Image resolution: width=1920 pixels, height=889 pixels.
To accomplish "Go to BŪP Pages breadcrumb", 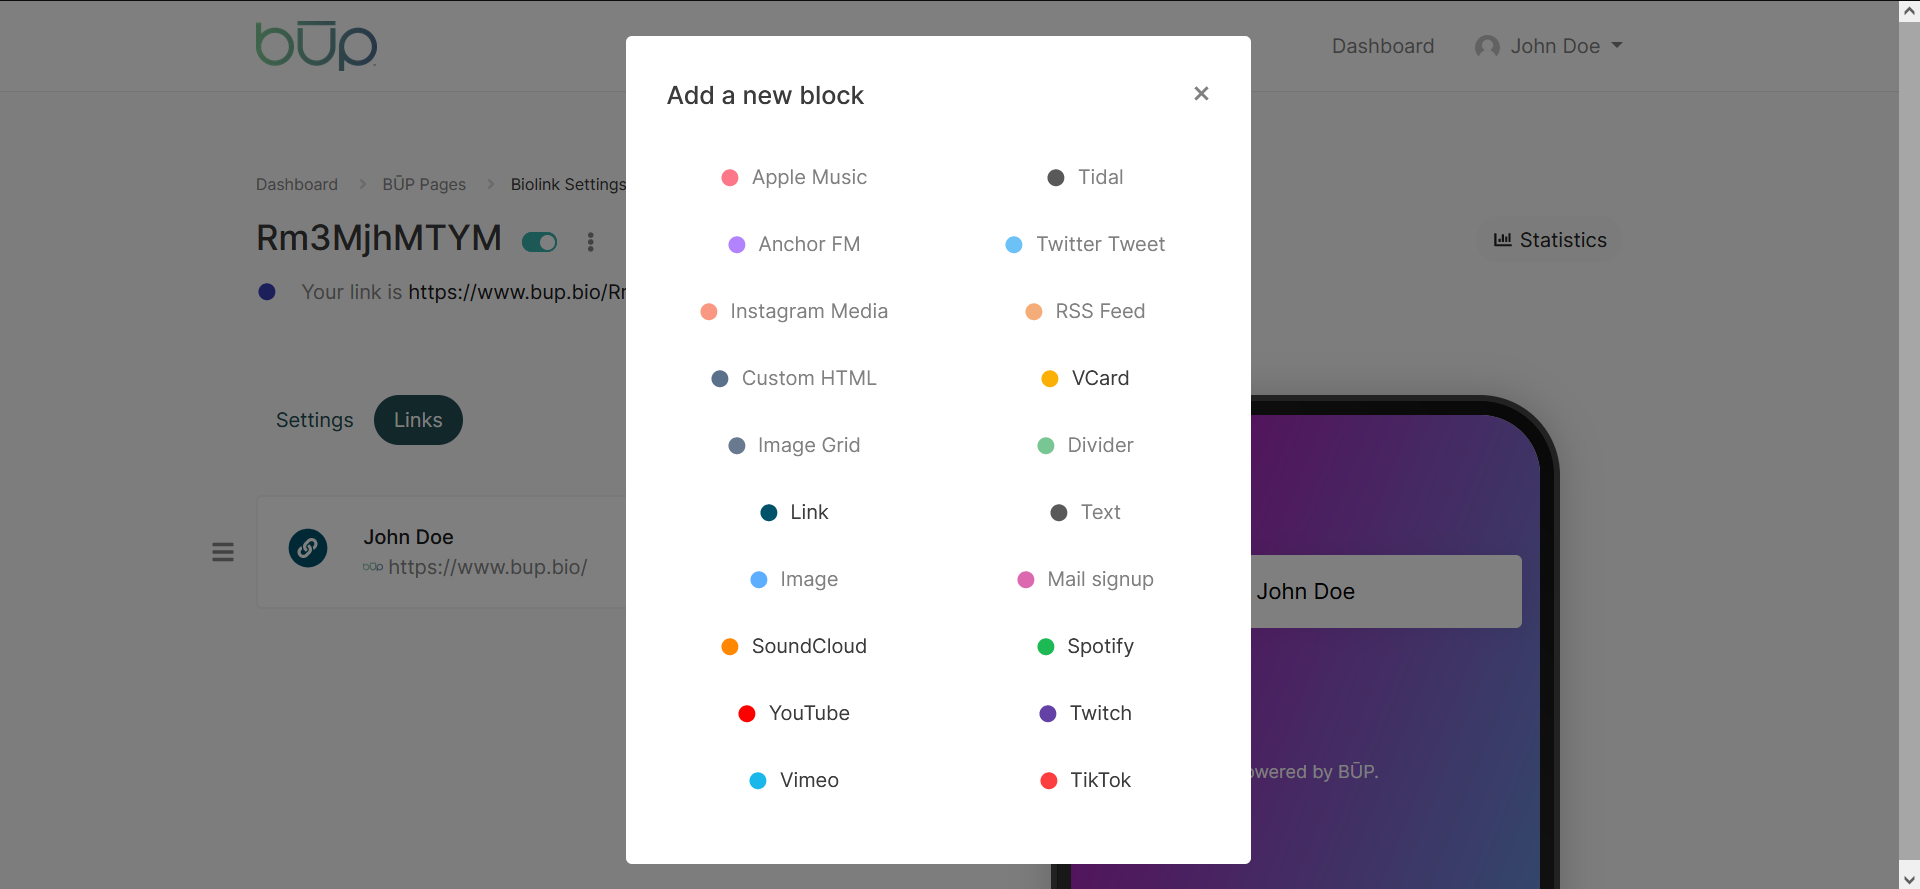I will [x=424, y=184].
